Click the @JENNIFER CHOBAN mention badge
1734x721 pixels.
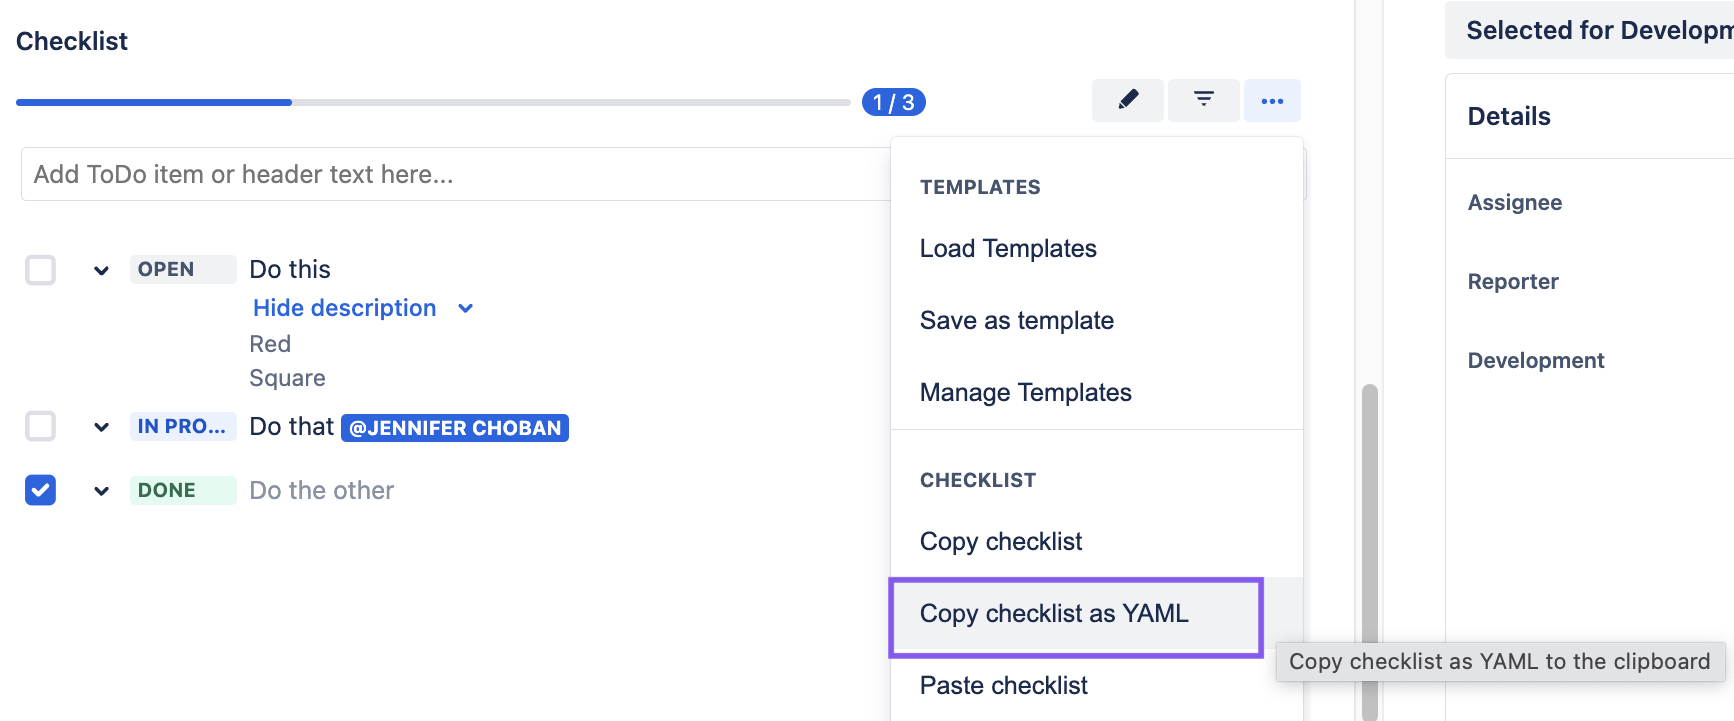point(454,427)
